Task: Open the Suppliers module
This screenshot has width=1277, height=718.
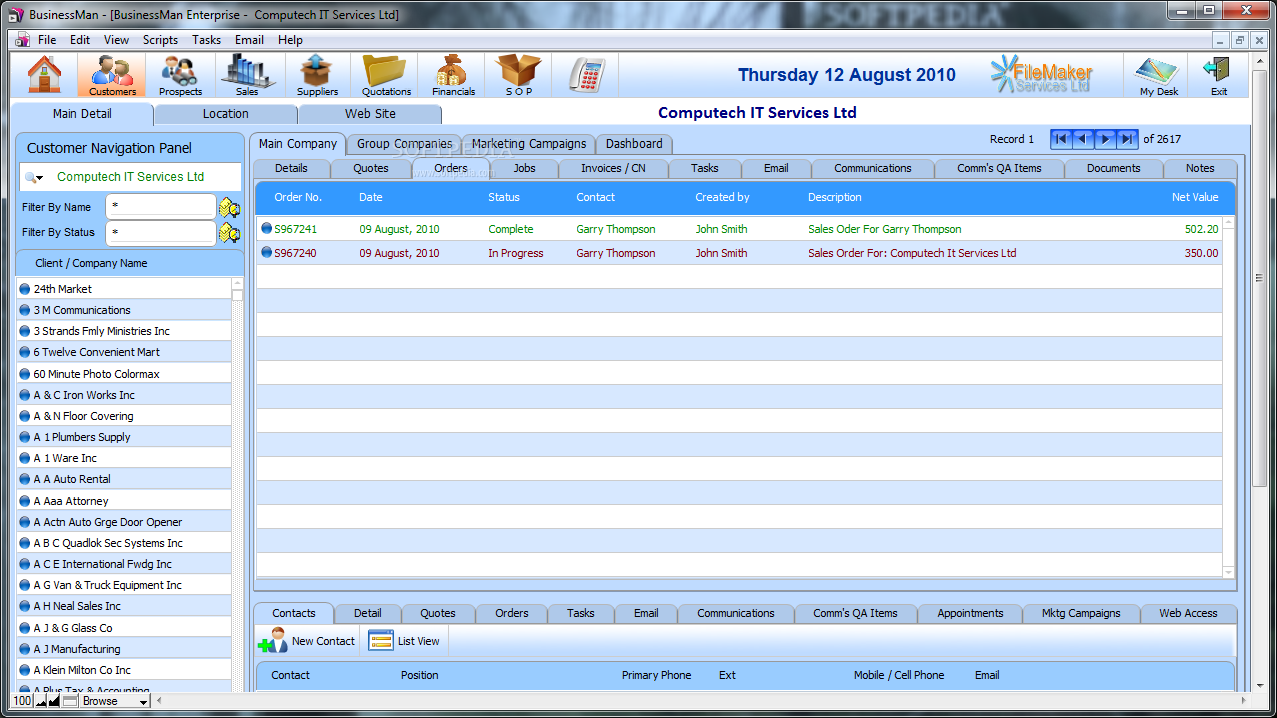Action: (317, 75)
